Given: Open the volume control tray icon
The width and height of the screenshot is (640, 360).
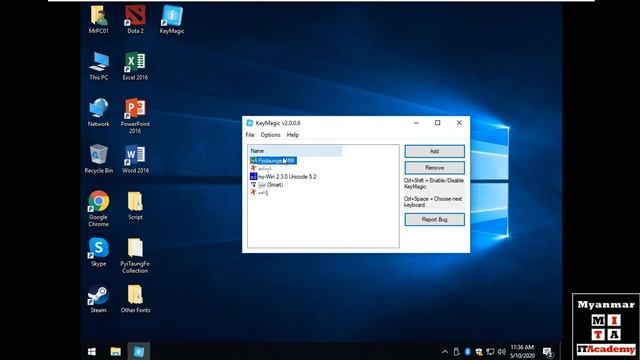Looking at the screenshot, I should (x=502, y=351).
